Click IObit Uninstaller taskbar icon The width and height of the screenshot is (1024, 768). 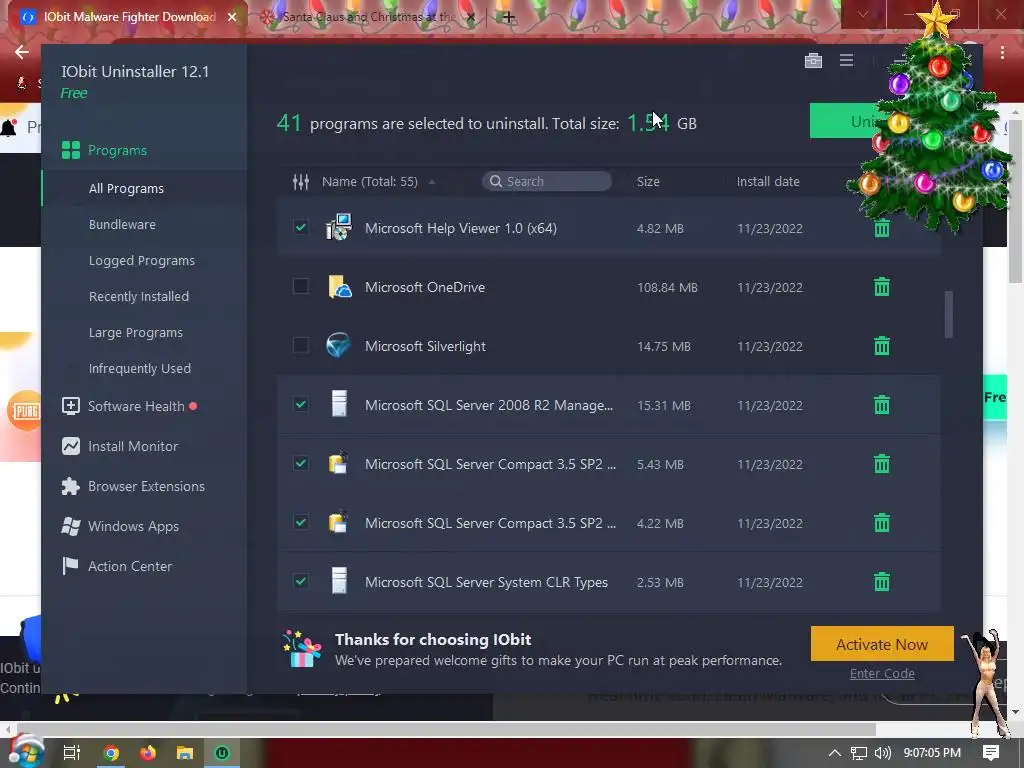[221, 753]
